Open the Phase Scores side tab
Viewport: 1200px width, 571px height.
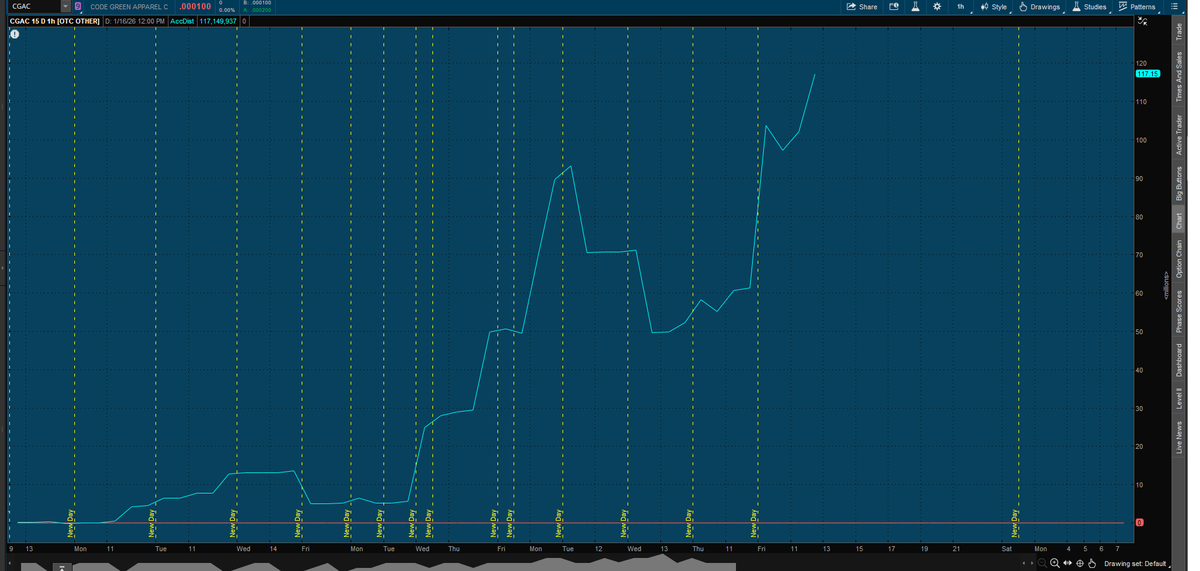pyautogui.click(x=1180, y=311)
